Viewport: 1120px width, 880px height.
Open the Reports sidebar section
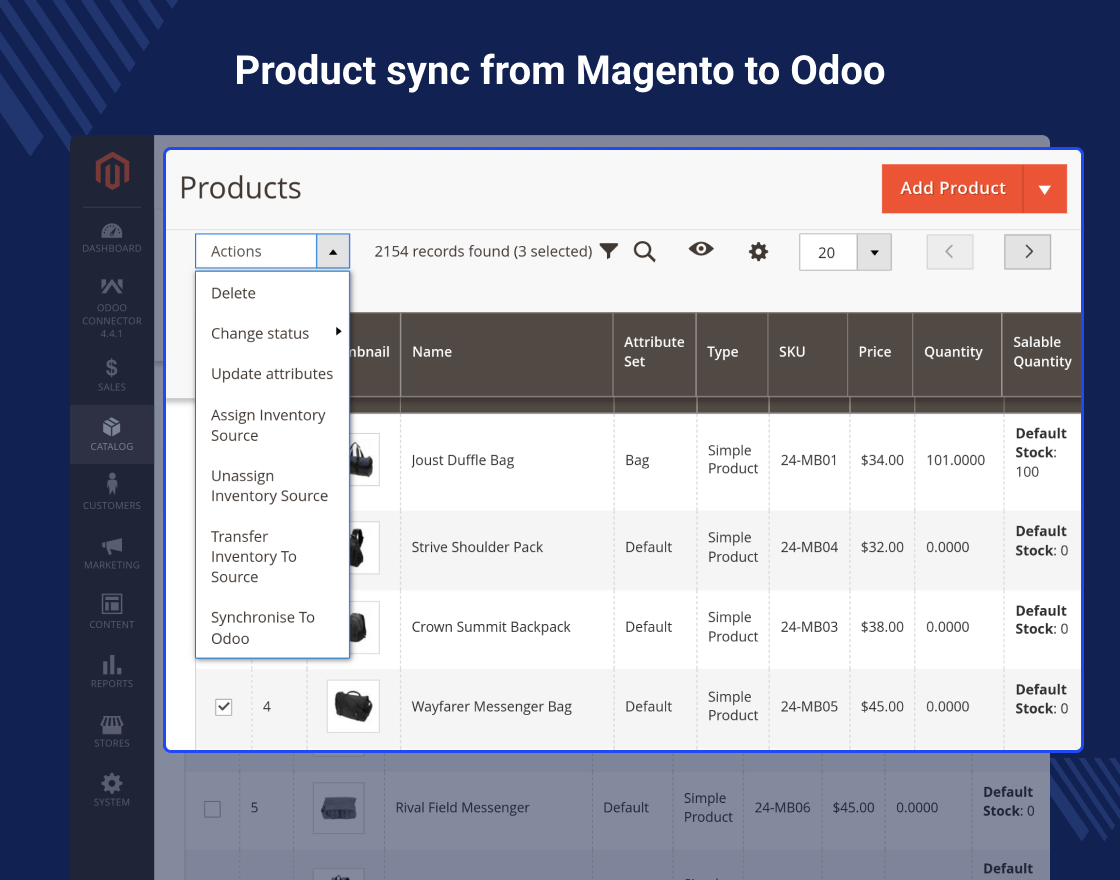[112, 671]
